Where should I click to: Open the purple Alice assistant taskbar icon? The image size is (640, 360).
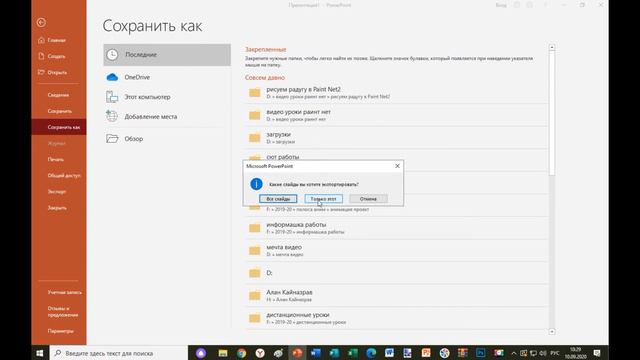(201, 353)
